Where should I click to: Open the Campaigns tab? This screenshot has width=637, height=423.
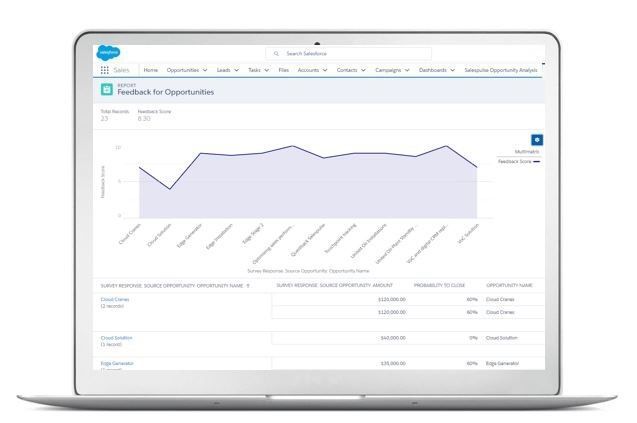[x=388, y=70]
